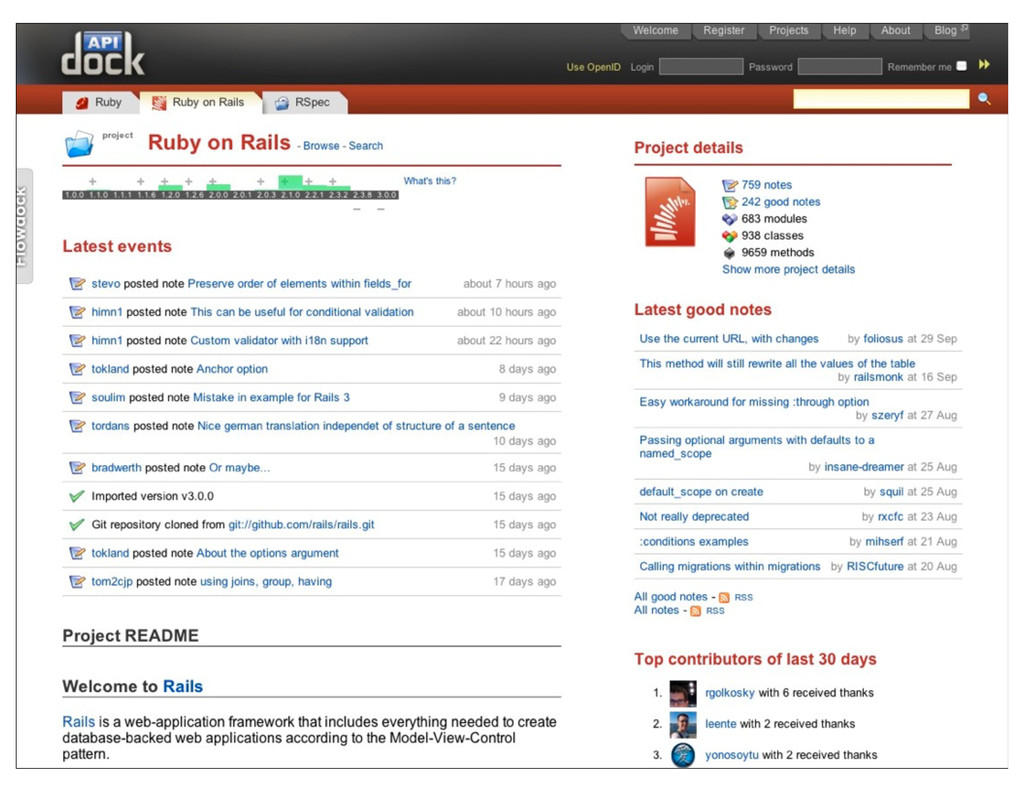Click the methods icon beside 9659 methods

tap(729, 253)
